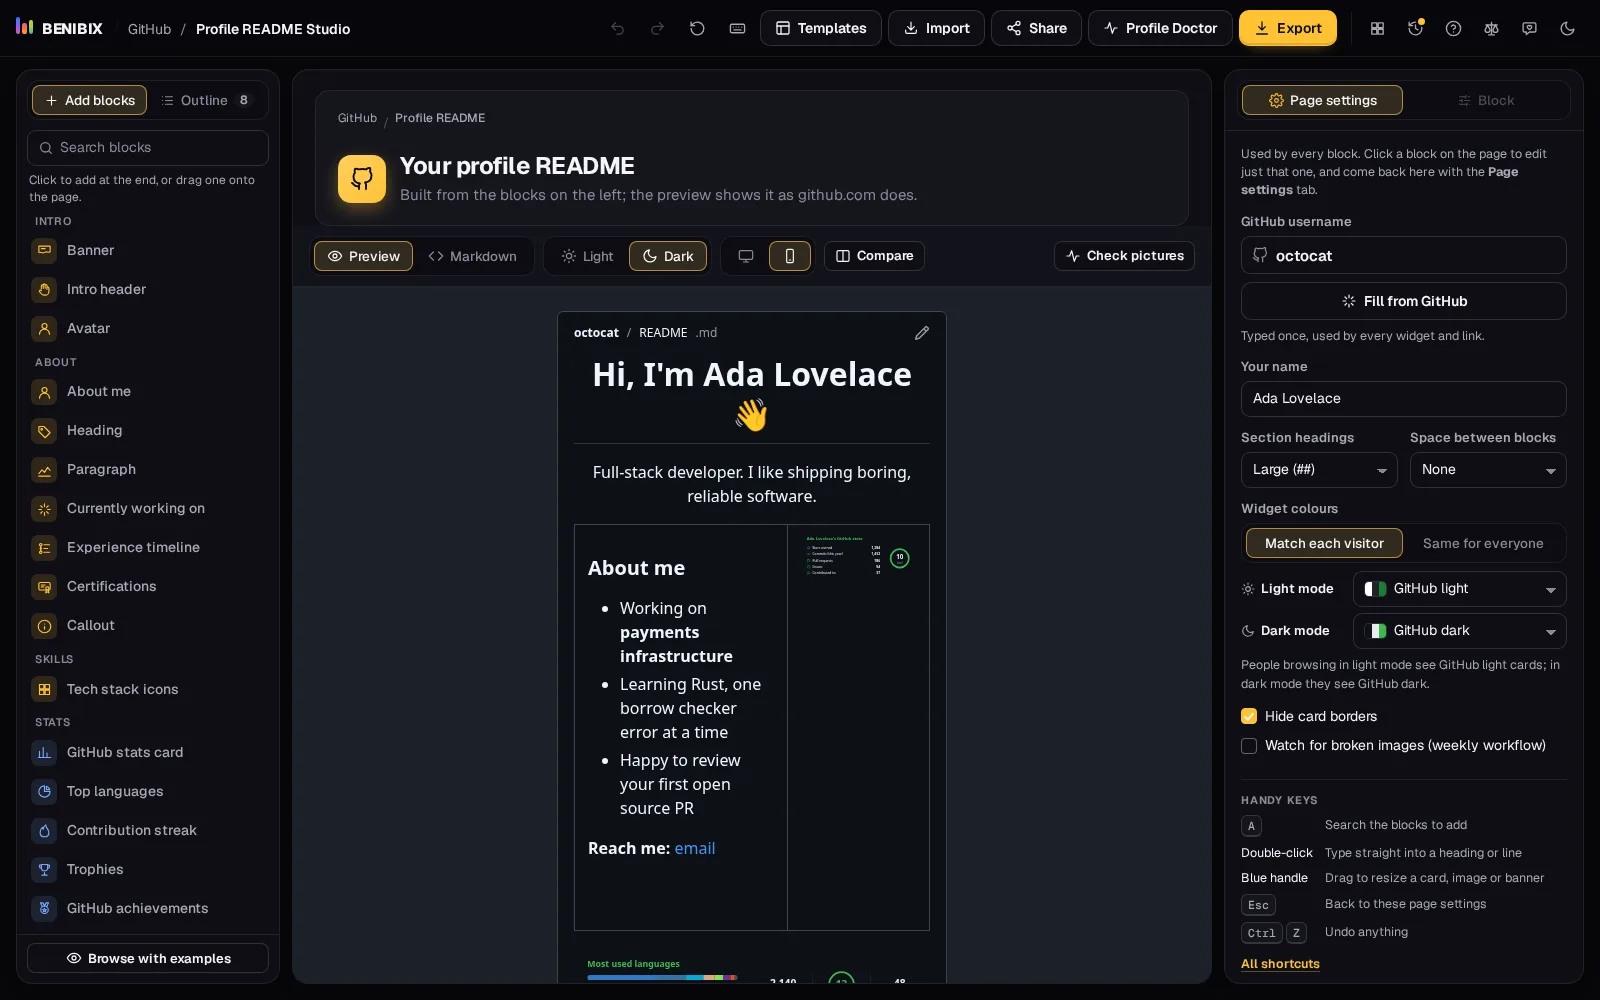The image size is (1600, 1000).
Task: Click the Search blocks field
Action: coord(148,148)
